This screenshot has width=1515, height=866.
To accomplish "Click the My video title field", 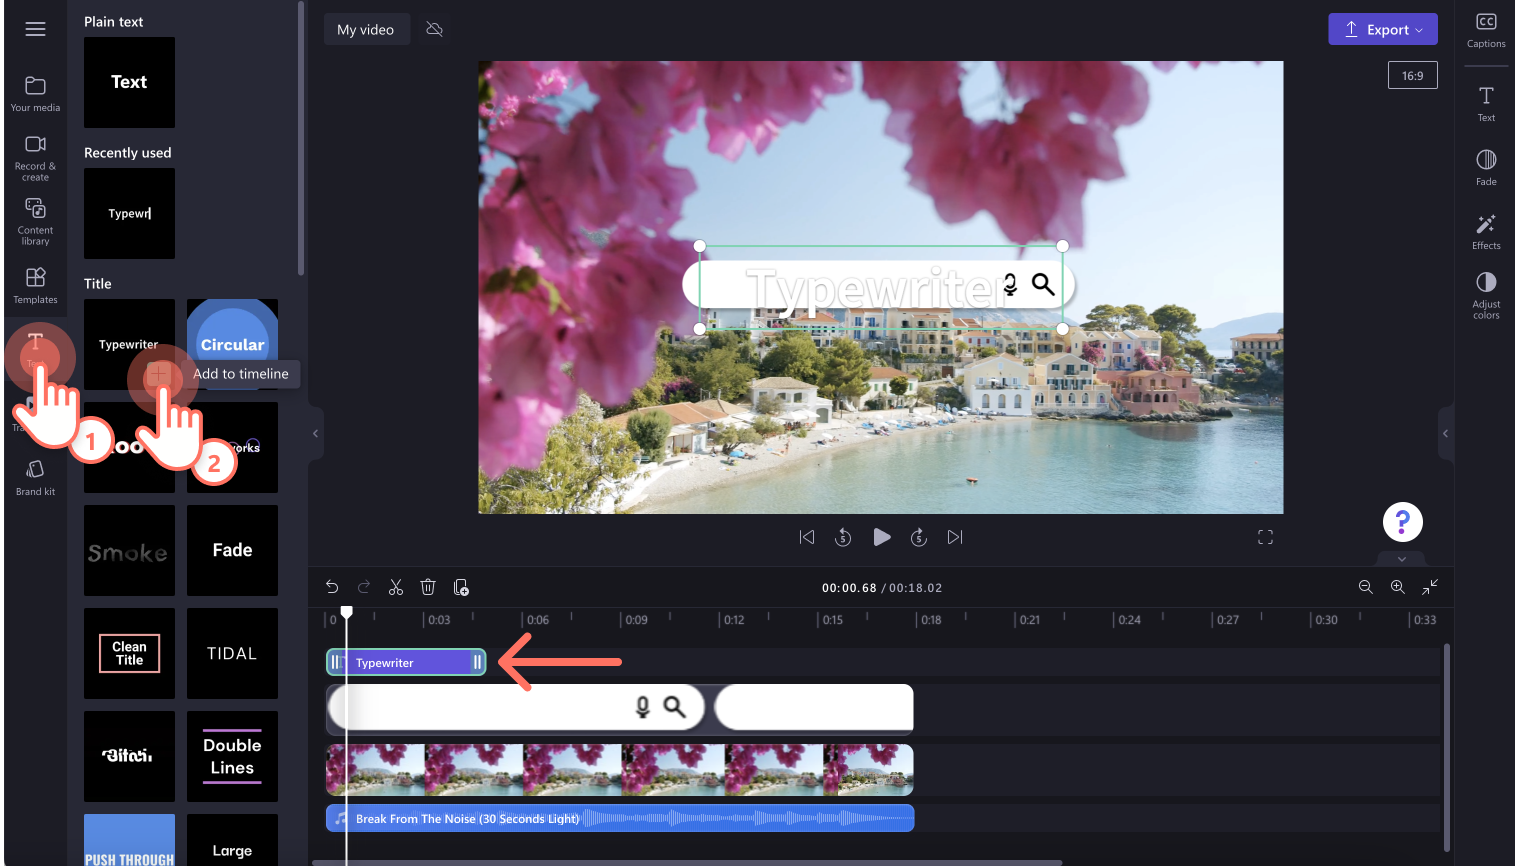I will pyautogui.click(x=366, y=29).
